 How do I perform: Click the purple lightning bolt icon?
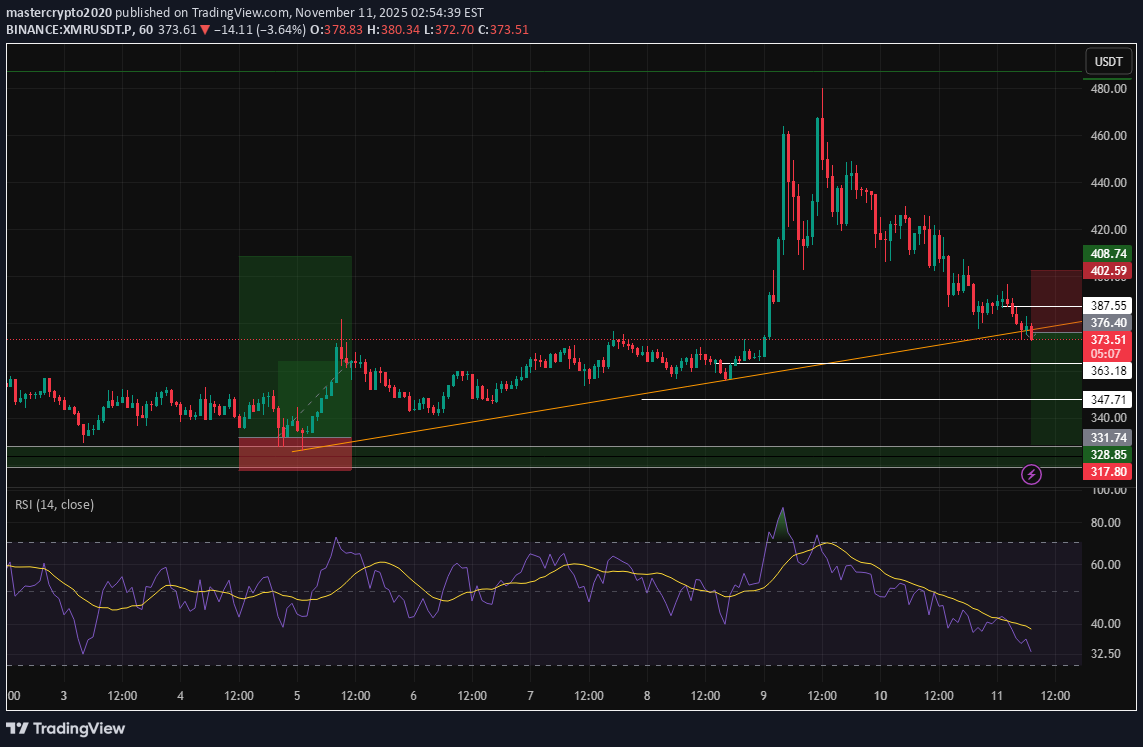[x=1032, y=474]
